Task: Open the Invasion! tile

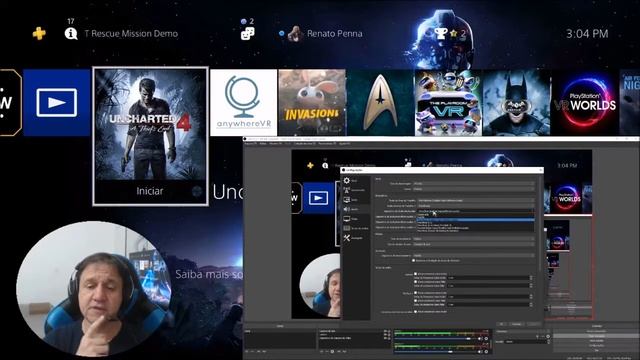Action: coord(312,102)
